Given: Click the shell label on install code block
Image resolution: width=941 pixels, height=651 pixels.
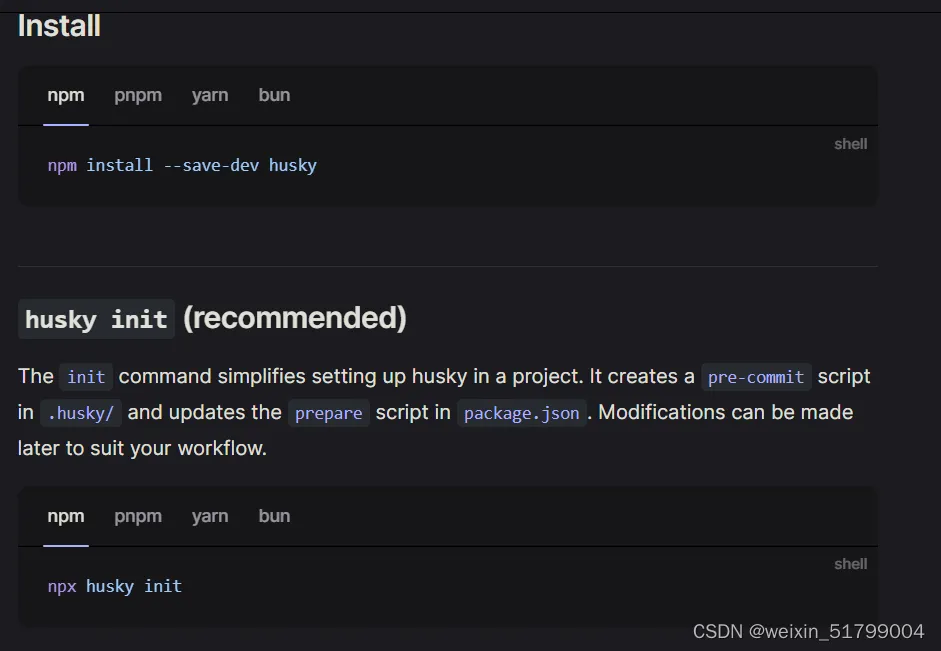Looking at the screenshot, I should point(850,144).
